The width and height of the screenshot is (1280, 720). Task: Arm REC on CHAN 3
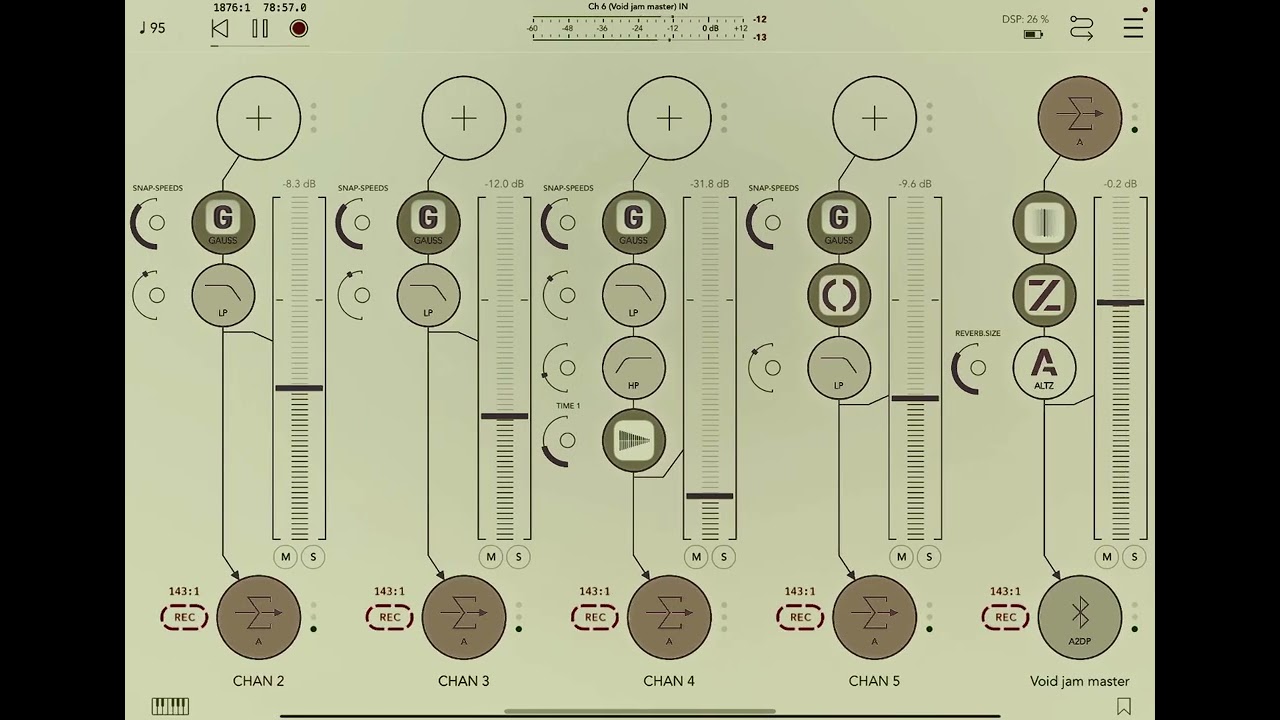(390, 617)
